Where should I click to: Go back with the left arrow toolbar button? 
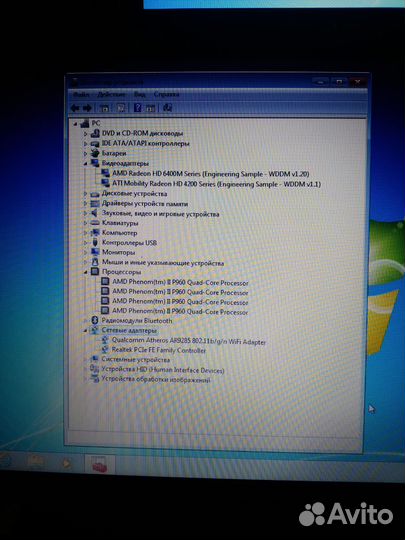click(75, 108)
